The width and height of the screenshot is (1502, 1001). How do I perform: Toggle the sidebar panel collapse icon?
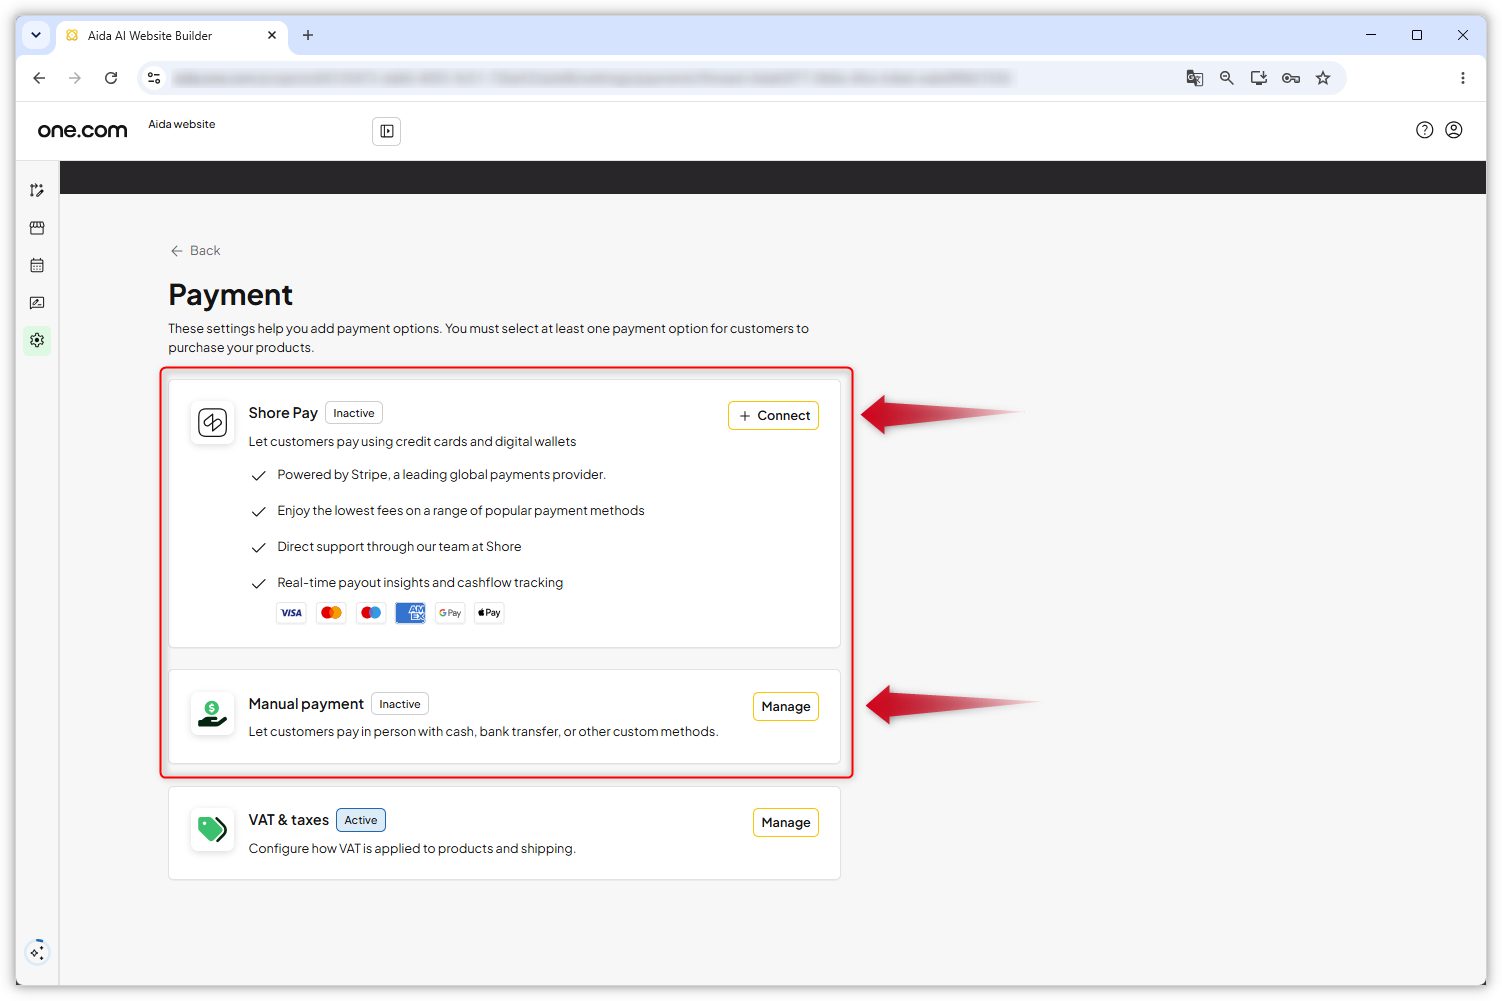coord(387,131)
